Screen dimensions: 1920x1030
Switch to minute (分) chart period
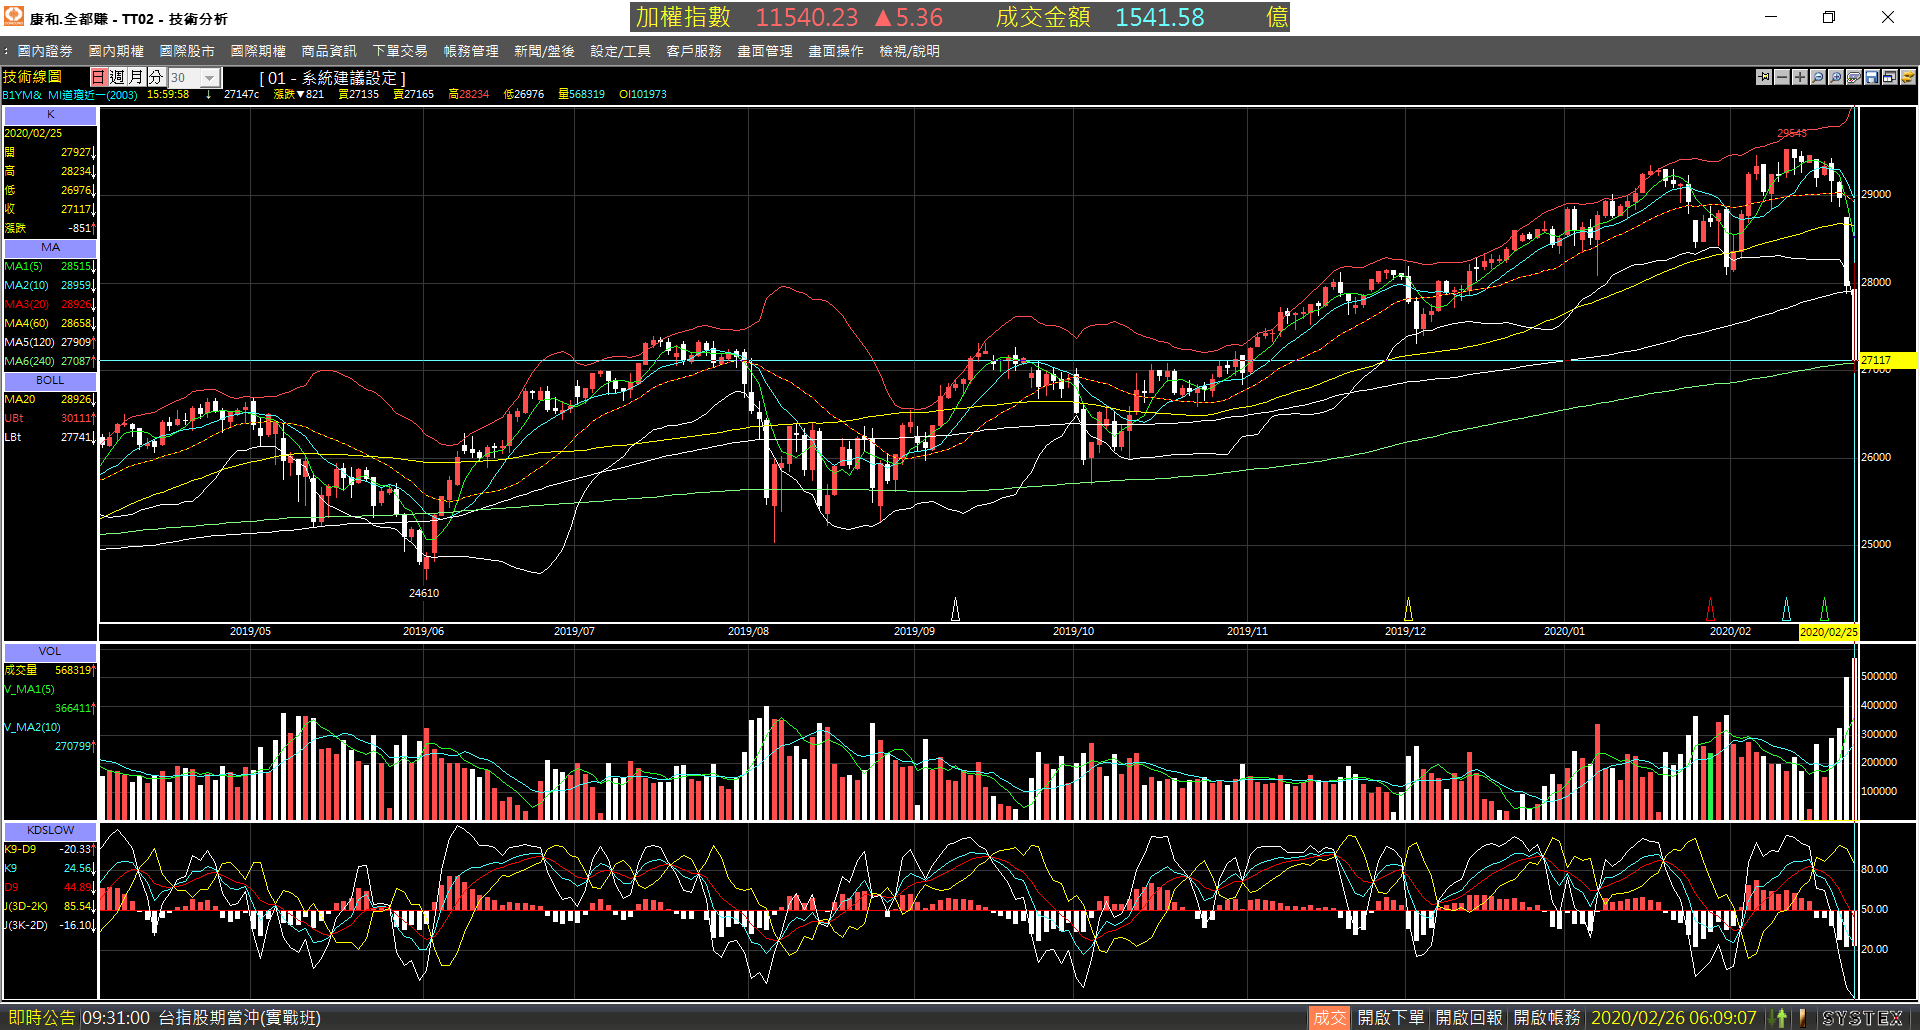(155, 77)
